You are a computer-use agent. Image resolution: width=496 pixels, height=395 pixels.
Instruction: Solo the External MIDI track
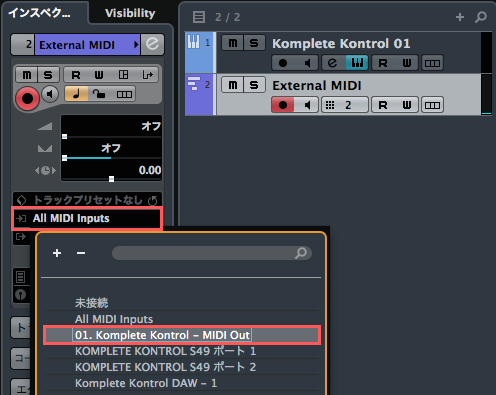(x=254, y=85)
